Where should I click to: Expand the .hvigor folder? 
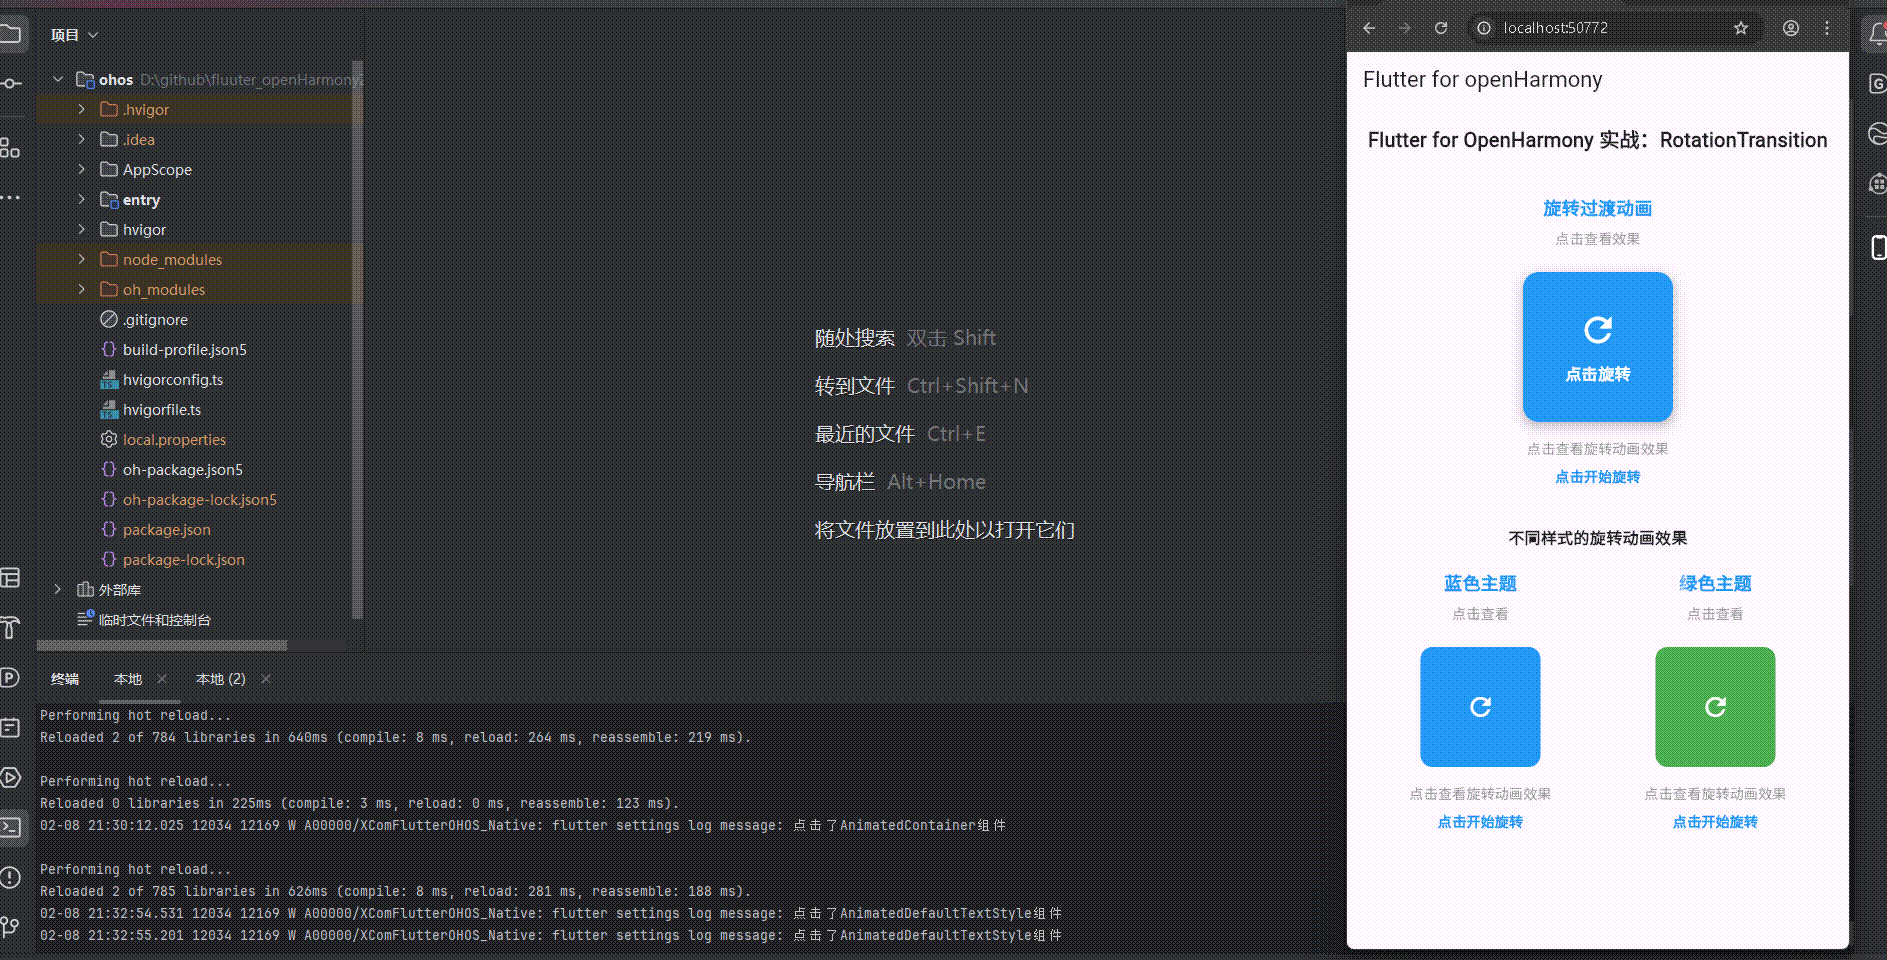click(82, 109)
